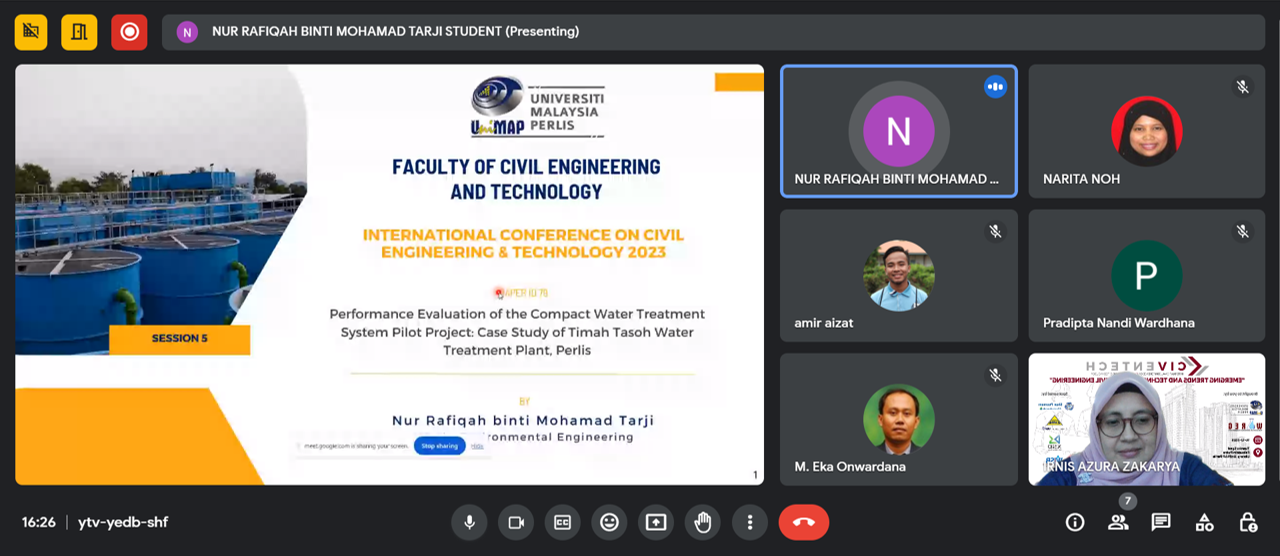This screenshot has width=1280, height=556.
Task: Toggle closed captions
Action: tap(562, 522)
